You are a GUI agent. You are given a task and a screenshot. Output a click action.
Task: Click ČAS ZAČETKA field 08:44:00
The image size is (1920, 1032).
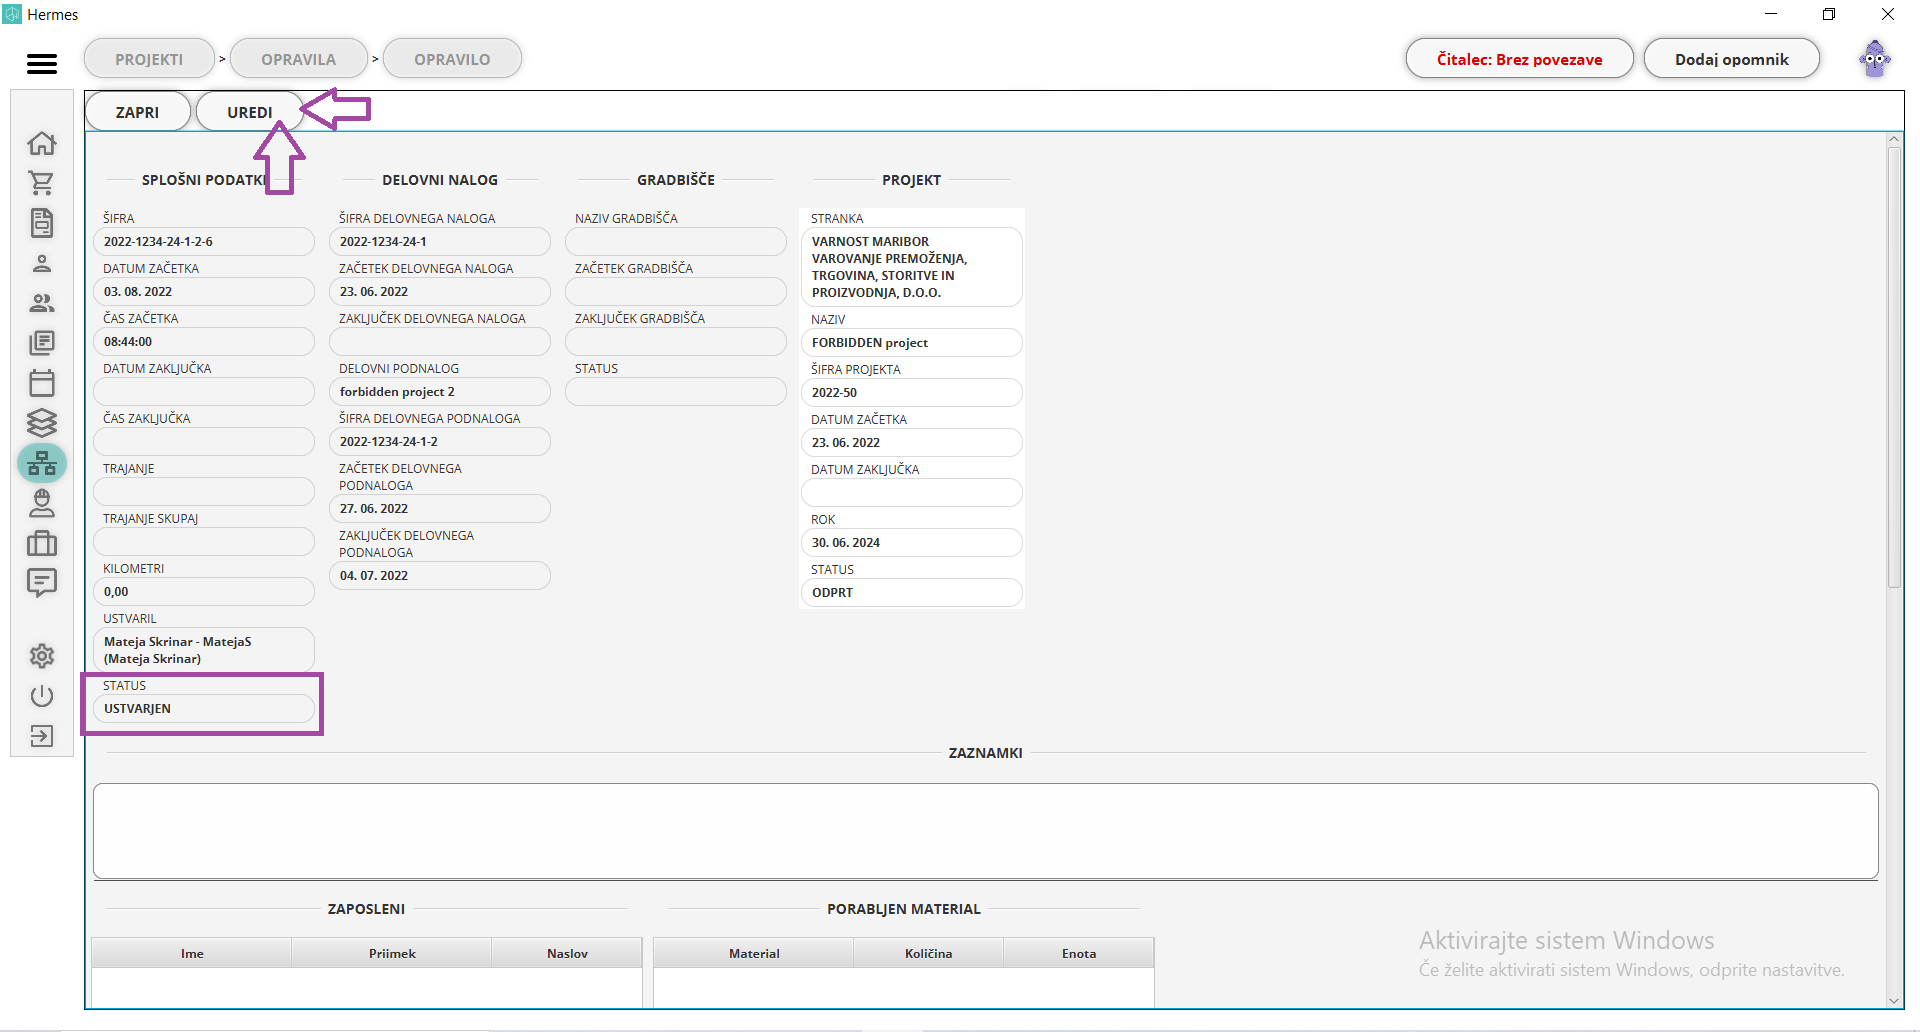[204, 342]
